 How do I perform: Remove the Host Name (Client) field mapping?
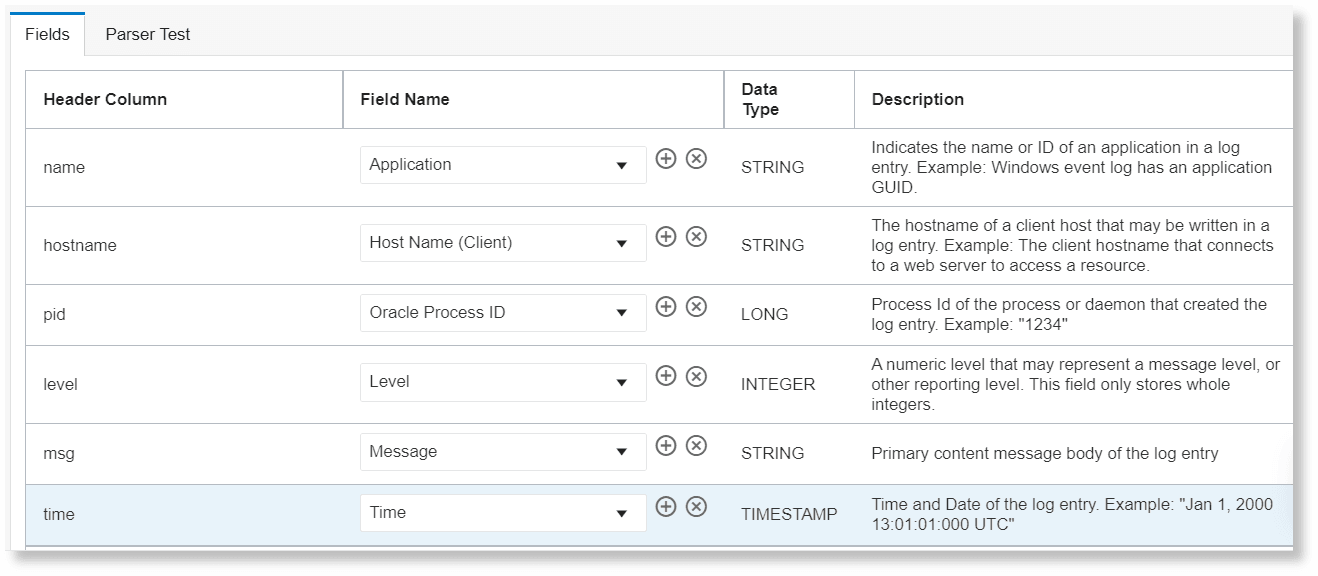coord(694,237)
